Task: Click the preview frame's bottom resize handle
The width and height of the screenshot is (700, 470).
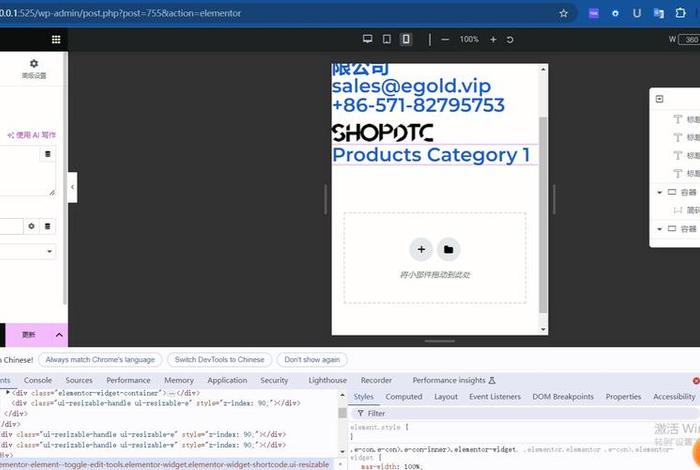Action: click(x=440, y=341)
